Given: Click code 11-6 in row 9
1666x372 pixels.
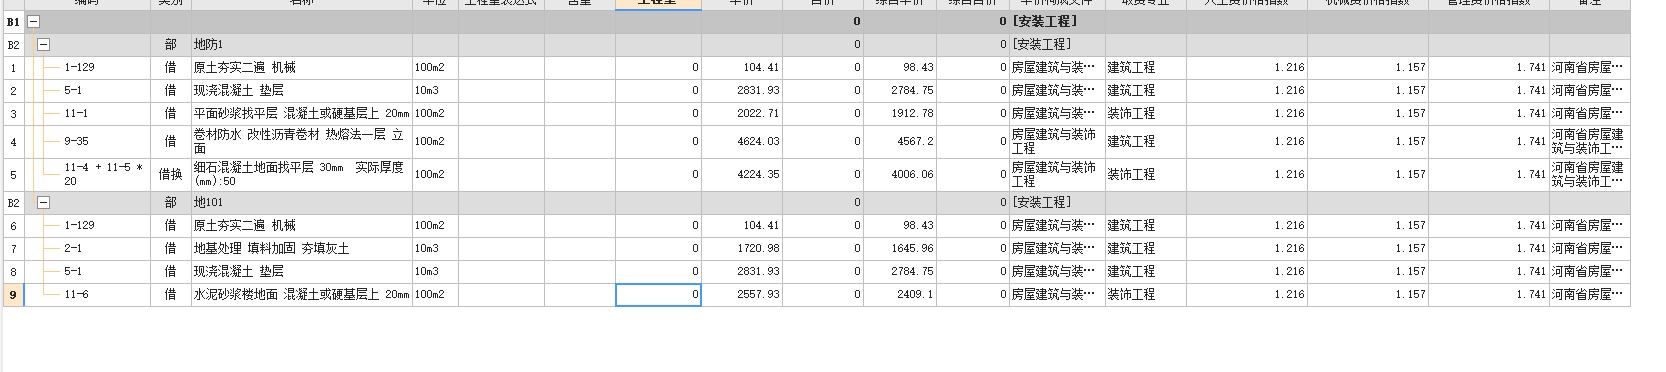Looking at the screenshot, I should (76, 295).
